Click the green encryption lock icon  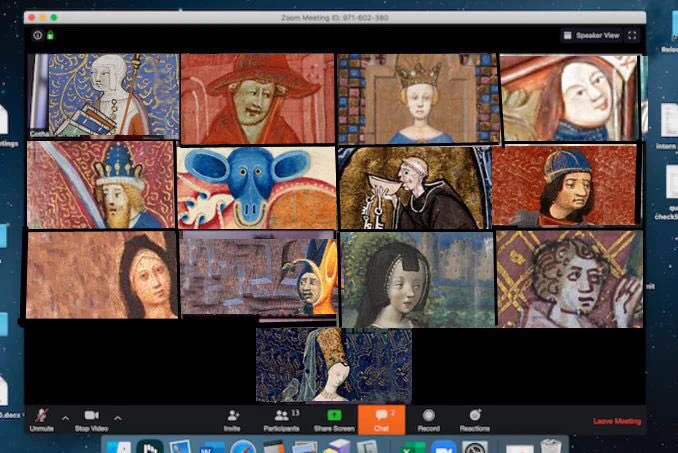pyautogui.click(x=50, y=35)
